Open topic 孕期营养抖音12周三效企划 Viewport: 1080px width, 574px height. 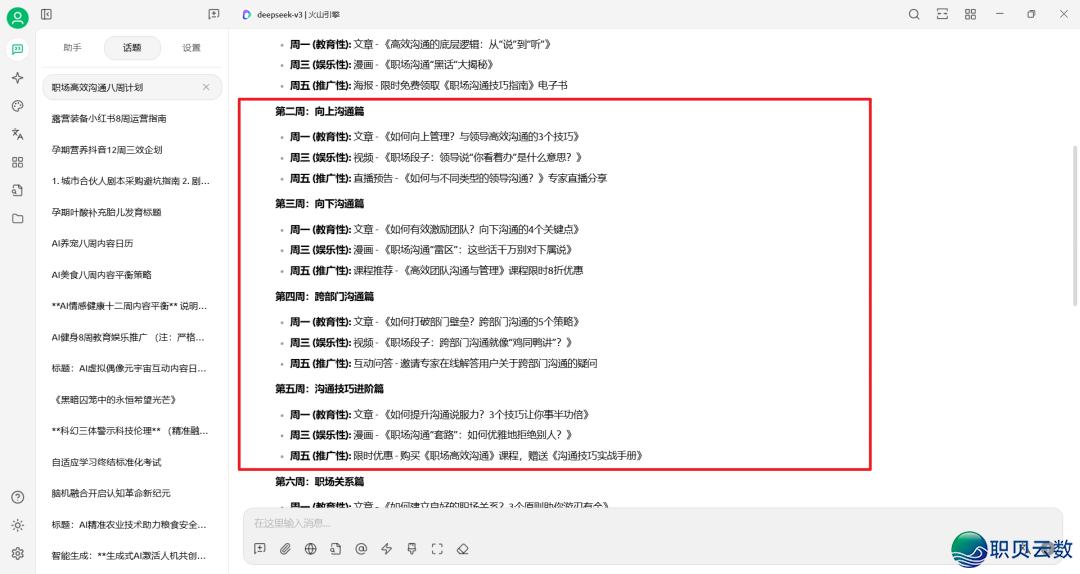(132, 150)
